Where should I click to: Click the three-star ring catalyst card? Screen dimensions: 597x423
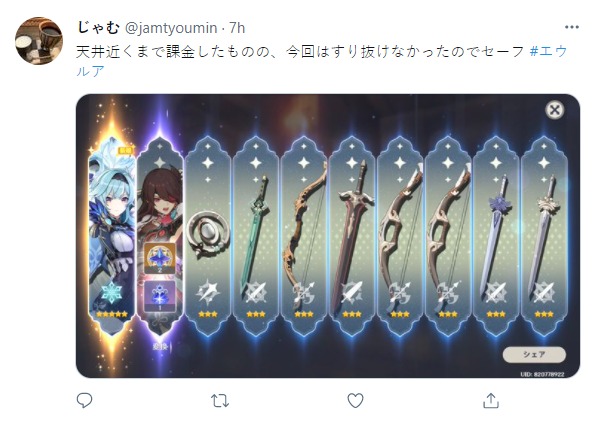click(x=208, y=236)
